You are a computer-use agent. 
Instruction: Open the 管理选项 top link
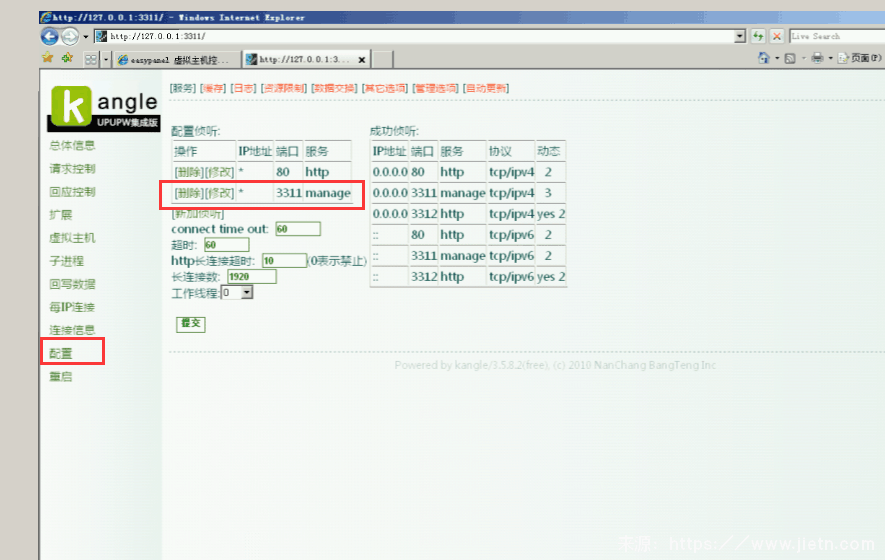tap(435, 88)
